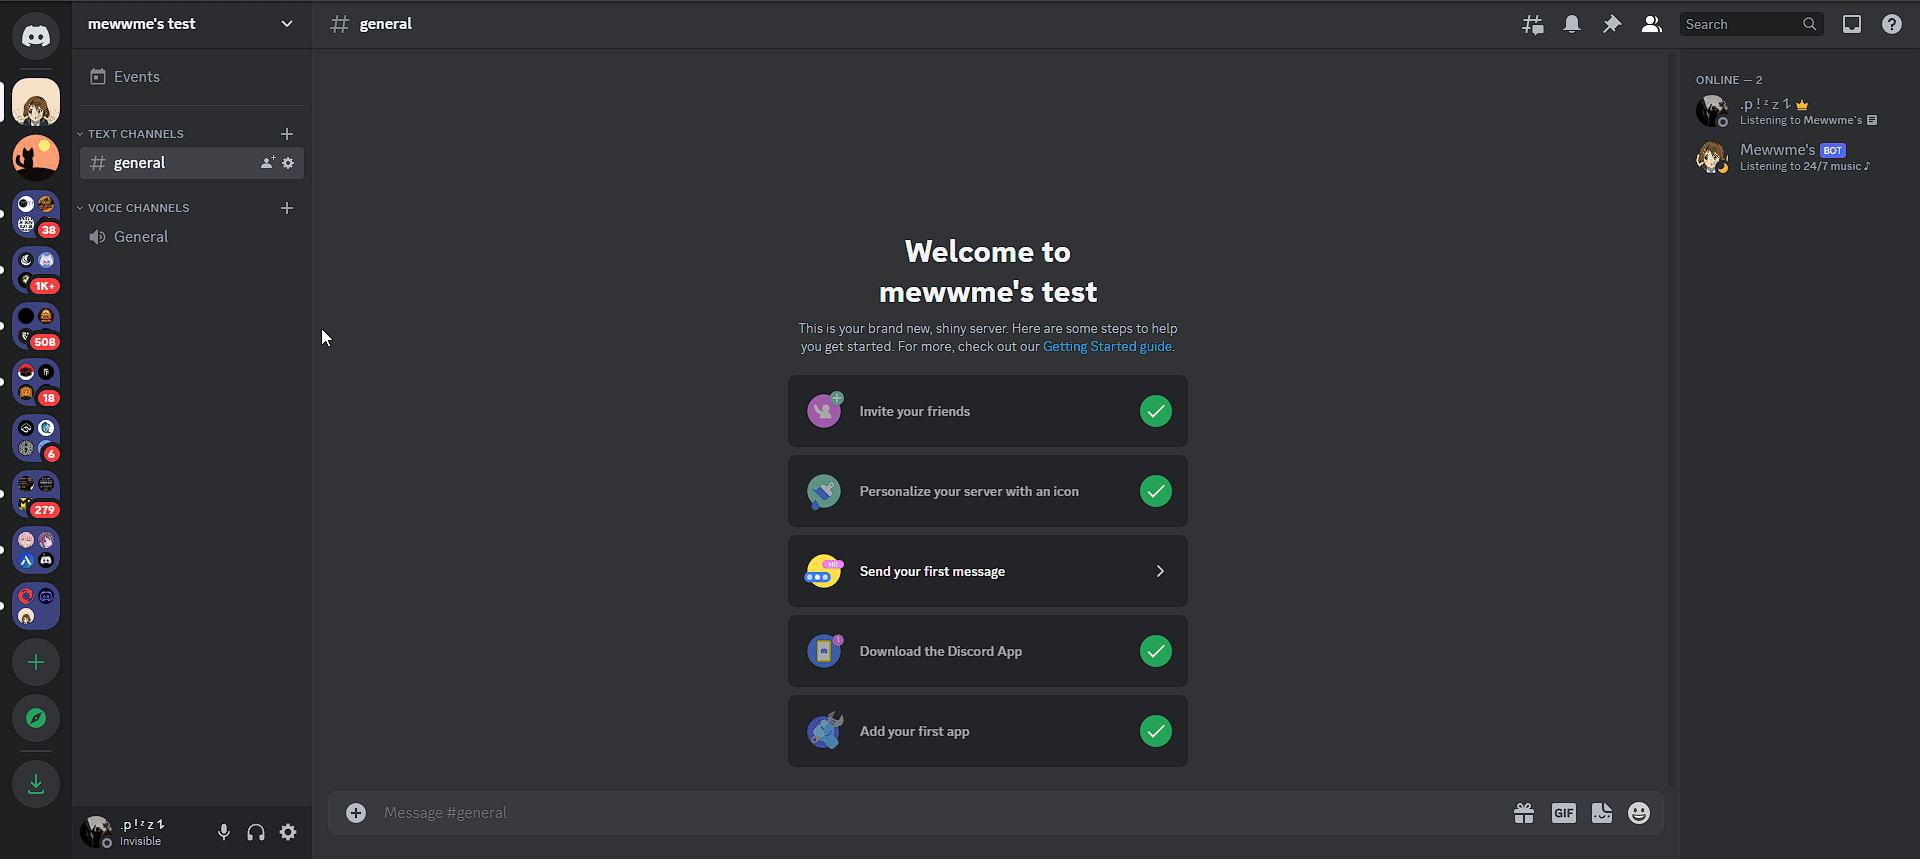Click the Message #general input field
The width and height of the screenshot is (1920, 859).
(900, 813)
